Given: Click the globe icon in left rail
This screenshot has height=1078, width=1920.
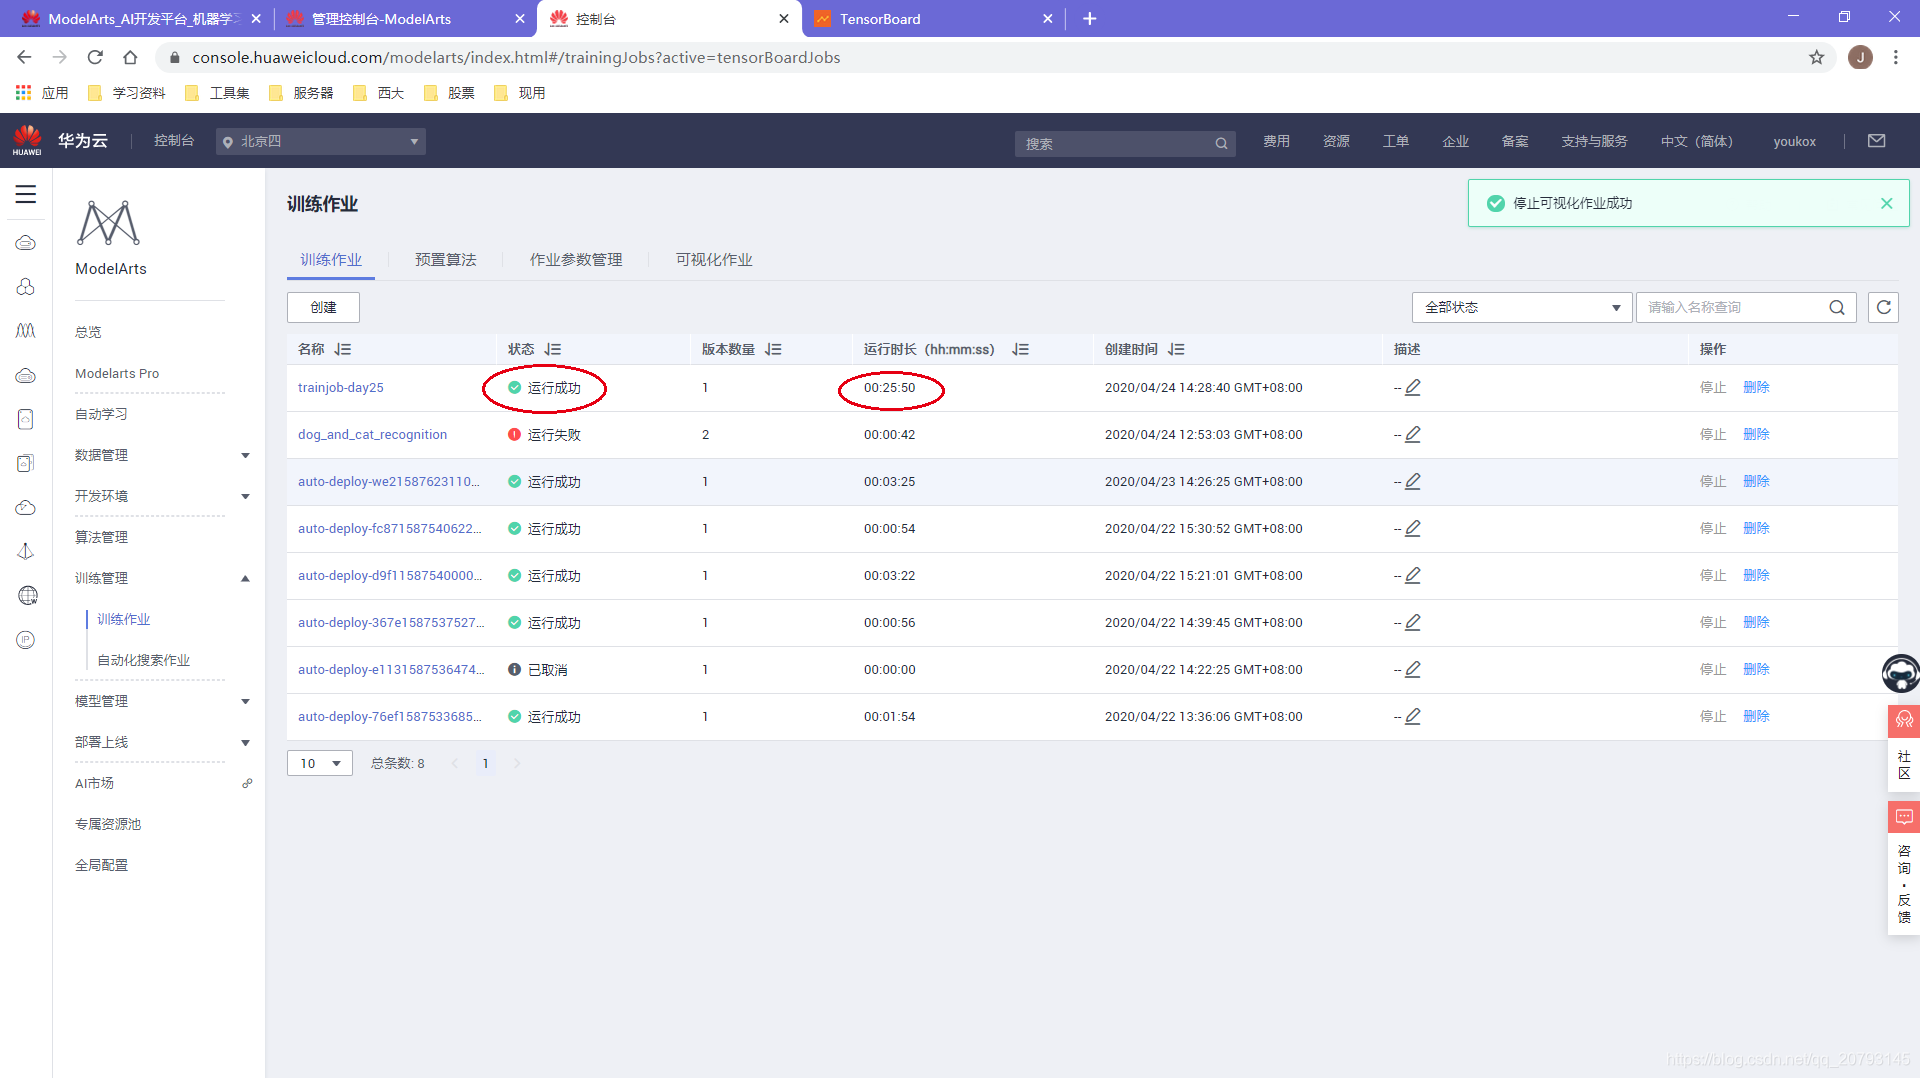Looking at the screenshot, I should (27, 596).
